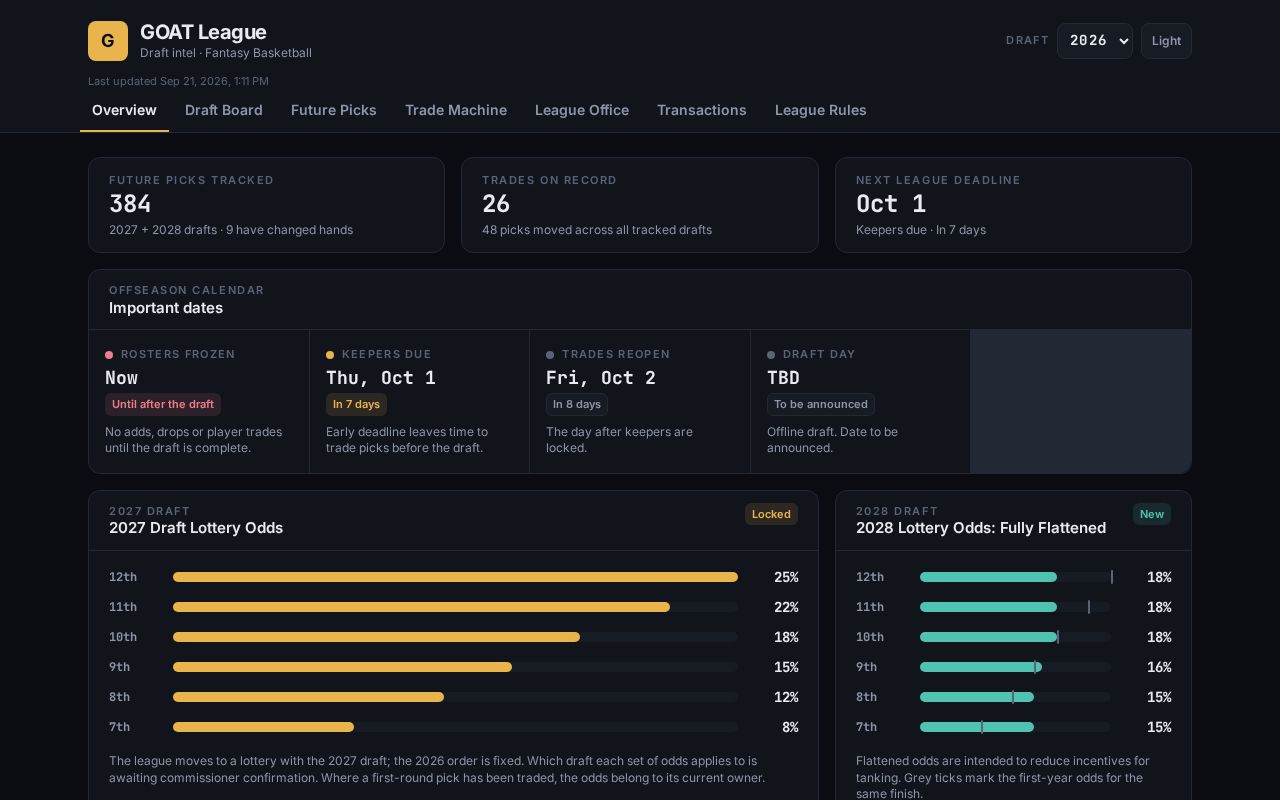Screen dimensions: 1280x800
Task: Click the "To be announced" badge
Action: pos(821,404)
